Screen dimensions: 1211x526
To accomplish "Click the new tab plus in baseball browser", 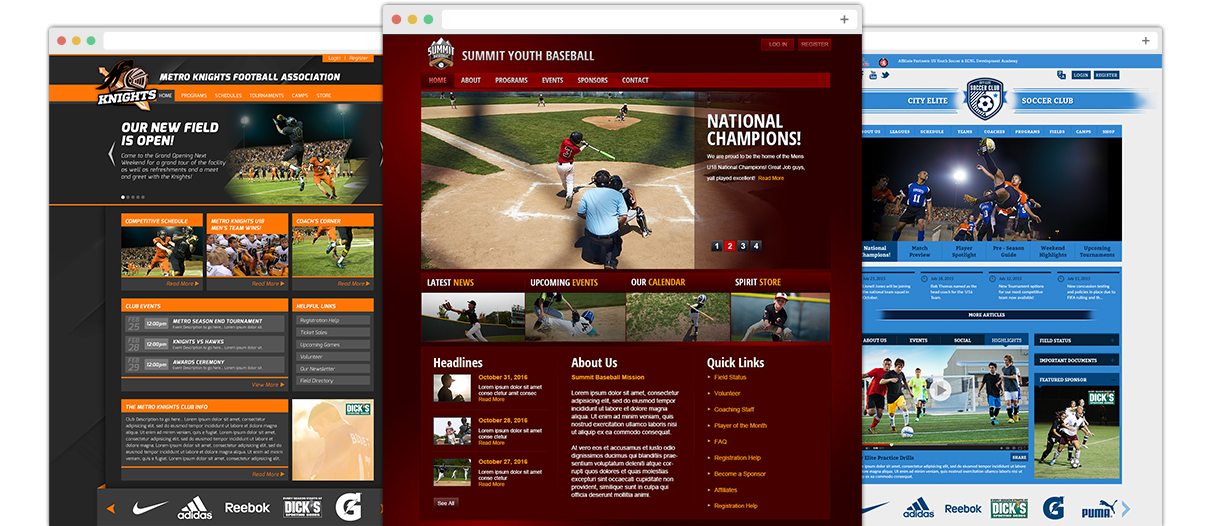I will coord(844,19).
